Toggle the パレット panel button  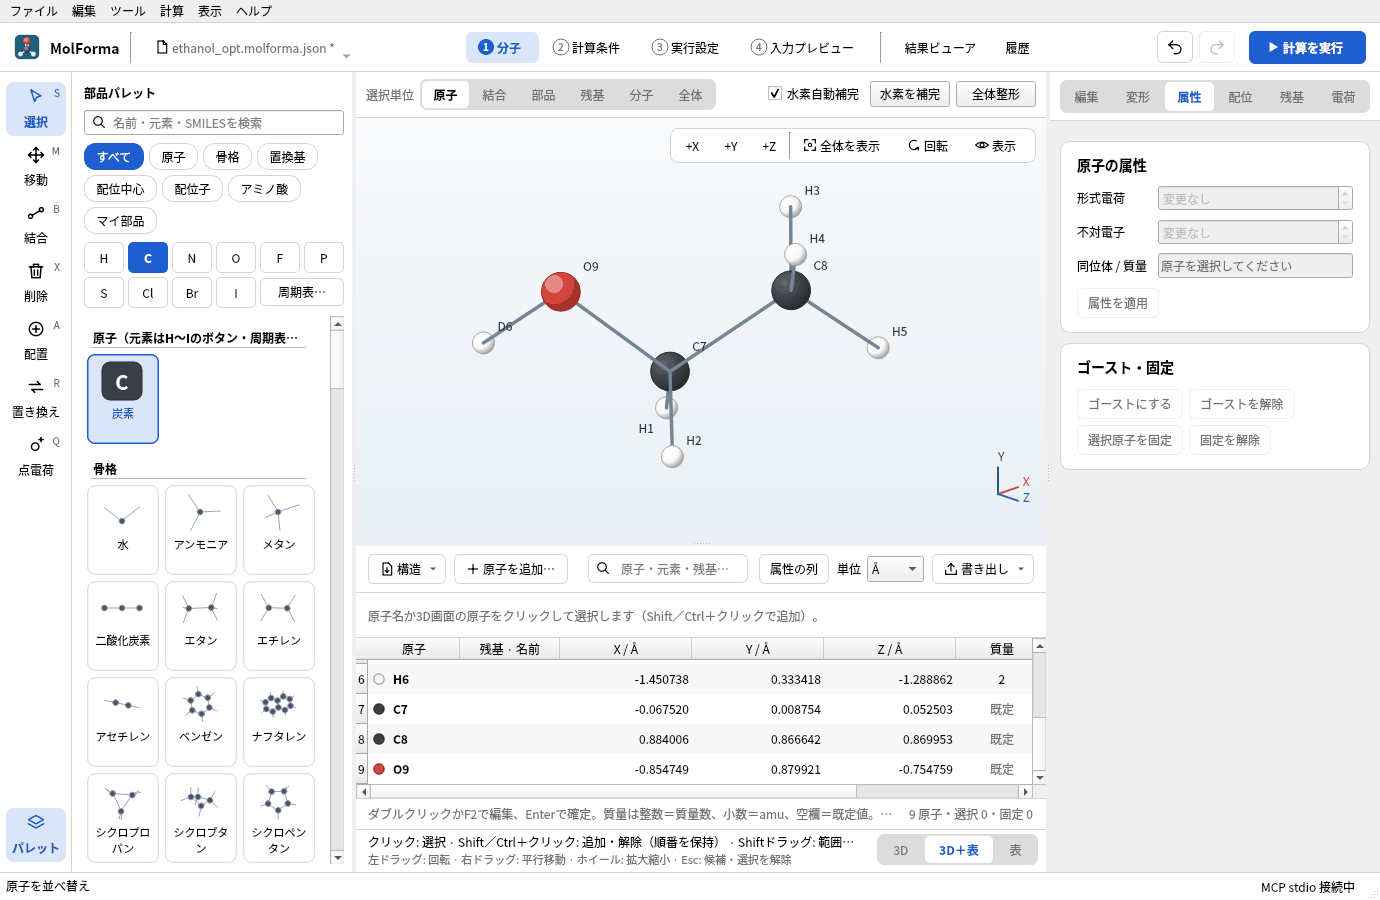tap(36, 834)
